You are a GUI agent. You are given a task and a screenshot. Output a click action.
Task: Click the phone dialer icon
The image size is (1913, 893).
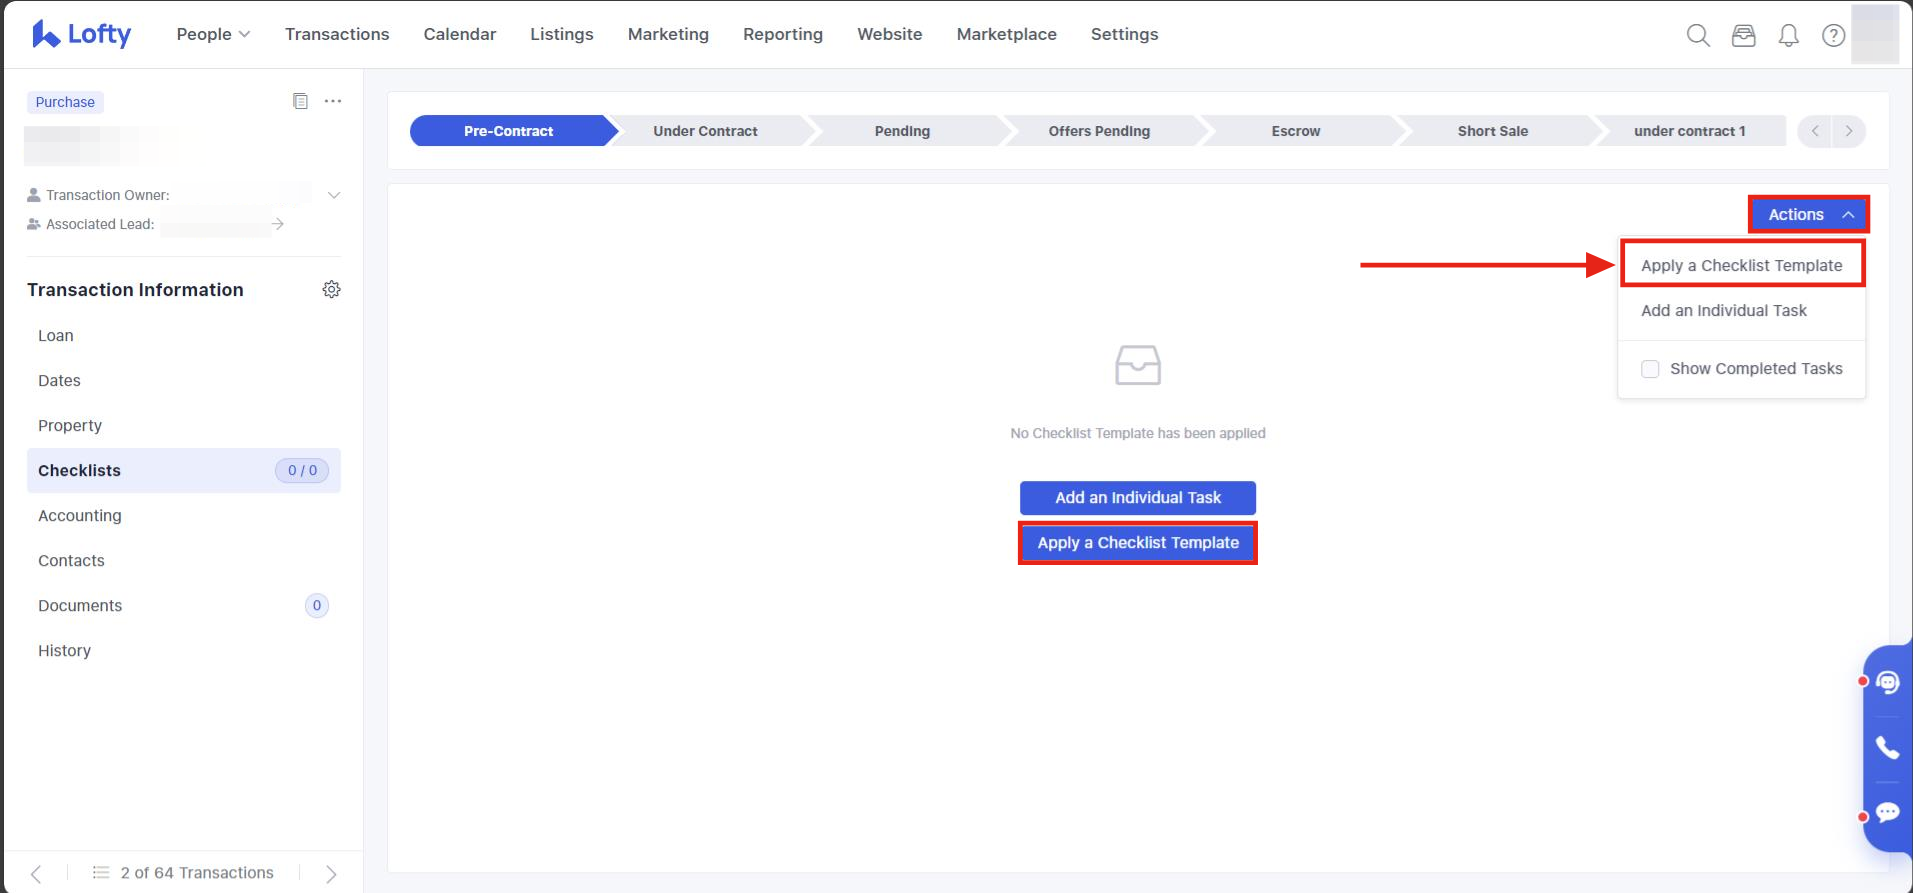(1887, 748)
